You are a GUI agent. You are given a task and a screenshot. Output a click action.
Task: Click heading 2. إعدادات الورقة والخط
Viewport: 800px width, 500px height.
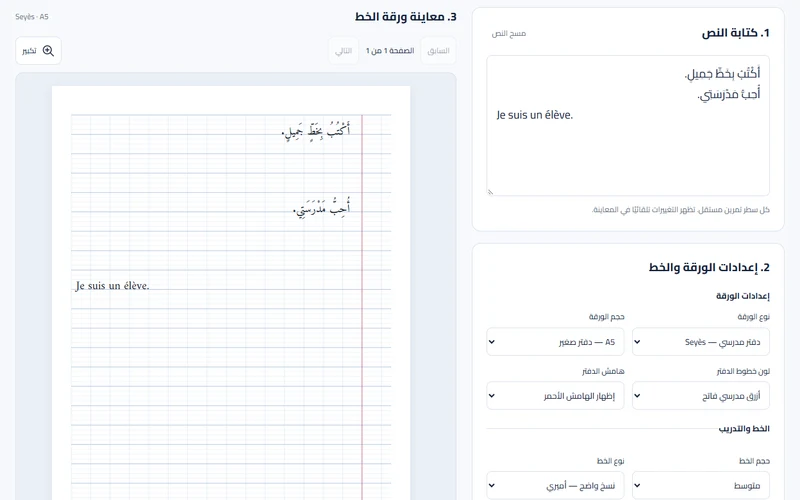(x=709, y=267)
